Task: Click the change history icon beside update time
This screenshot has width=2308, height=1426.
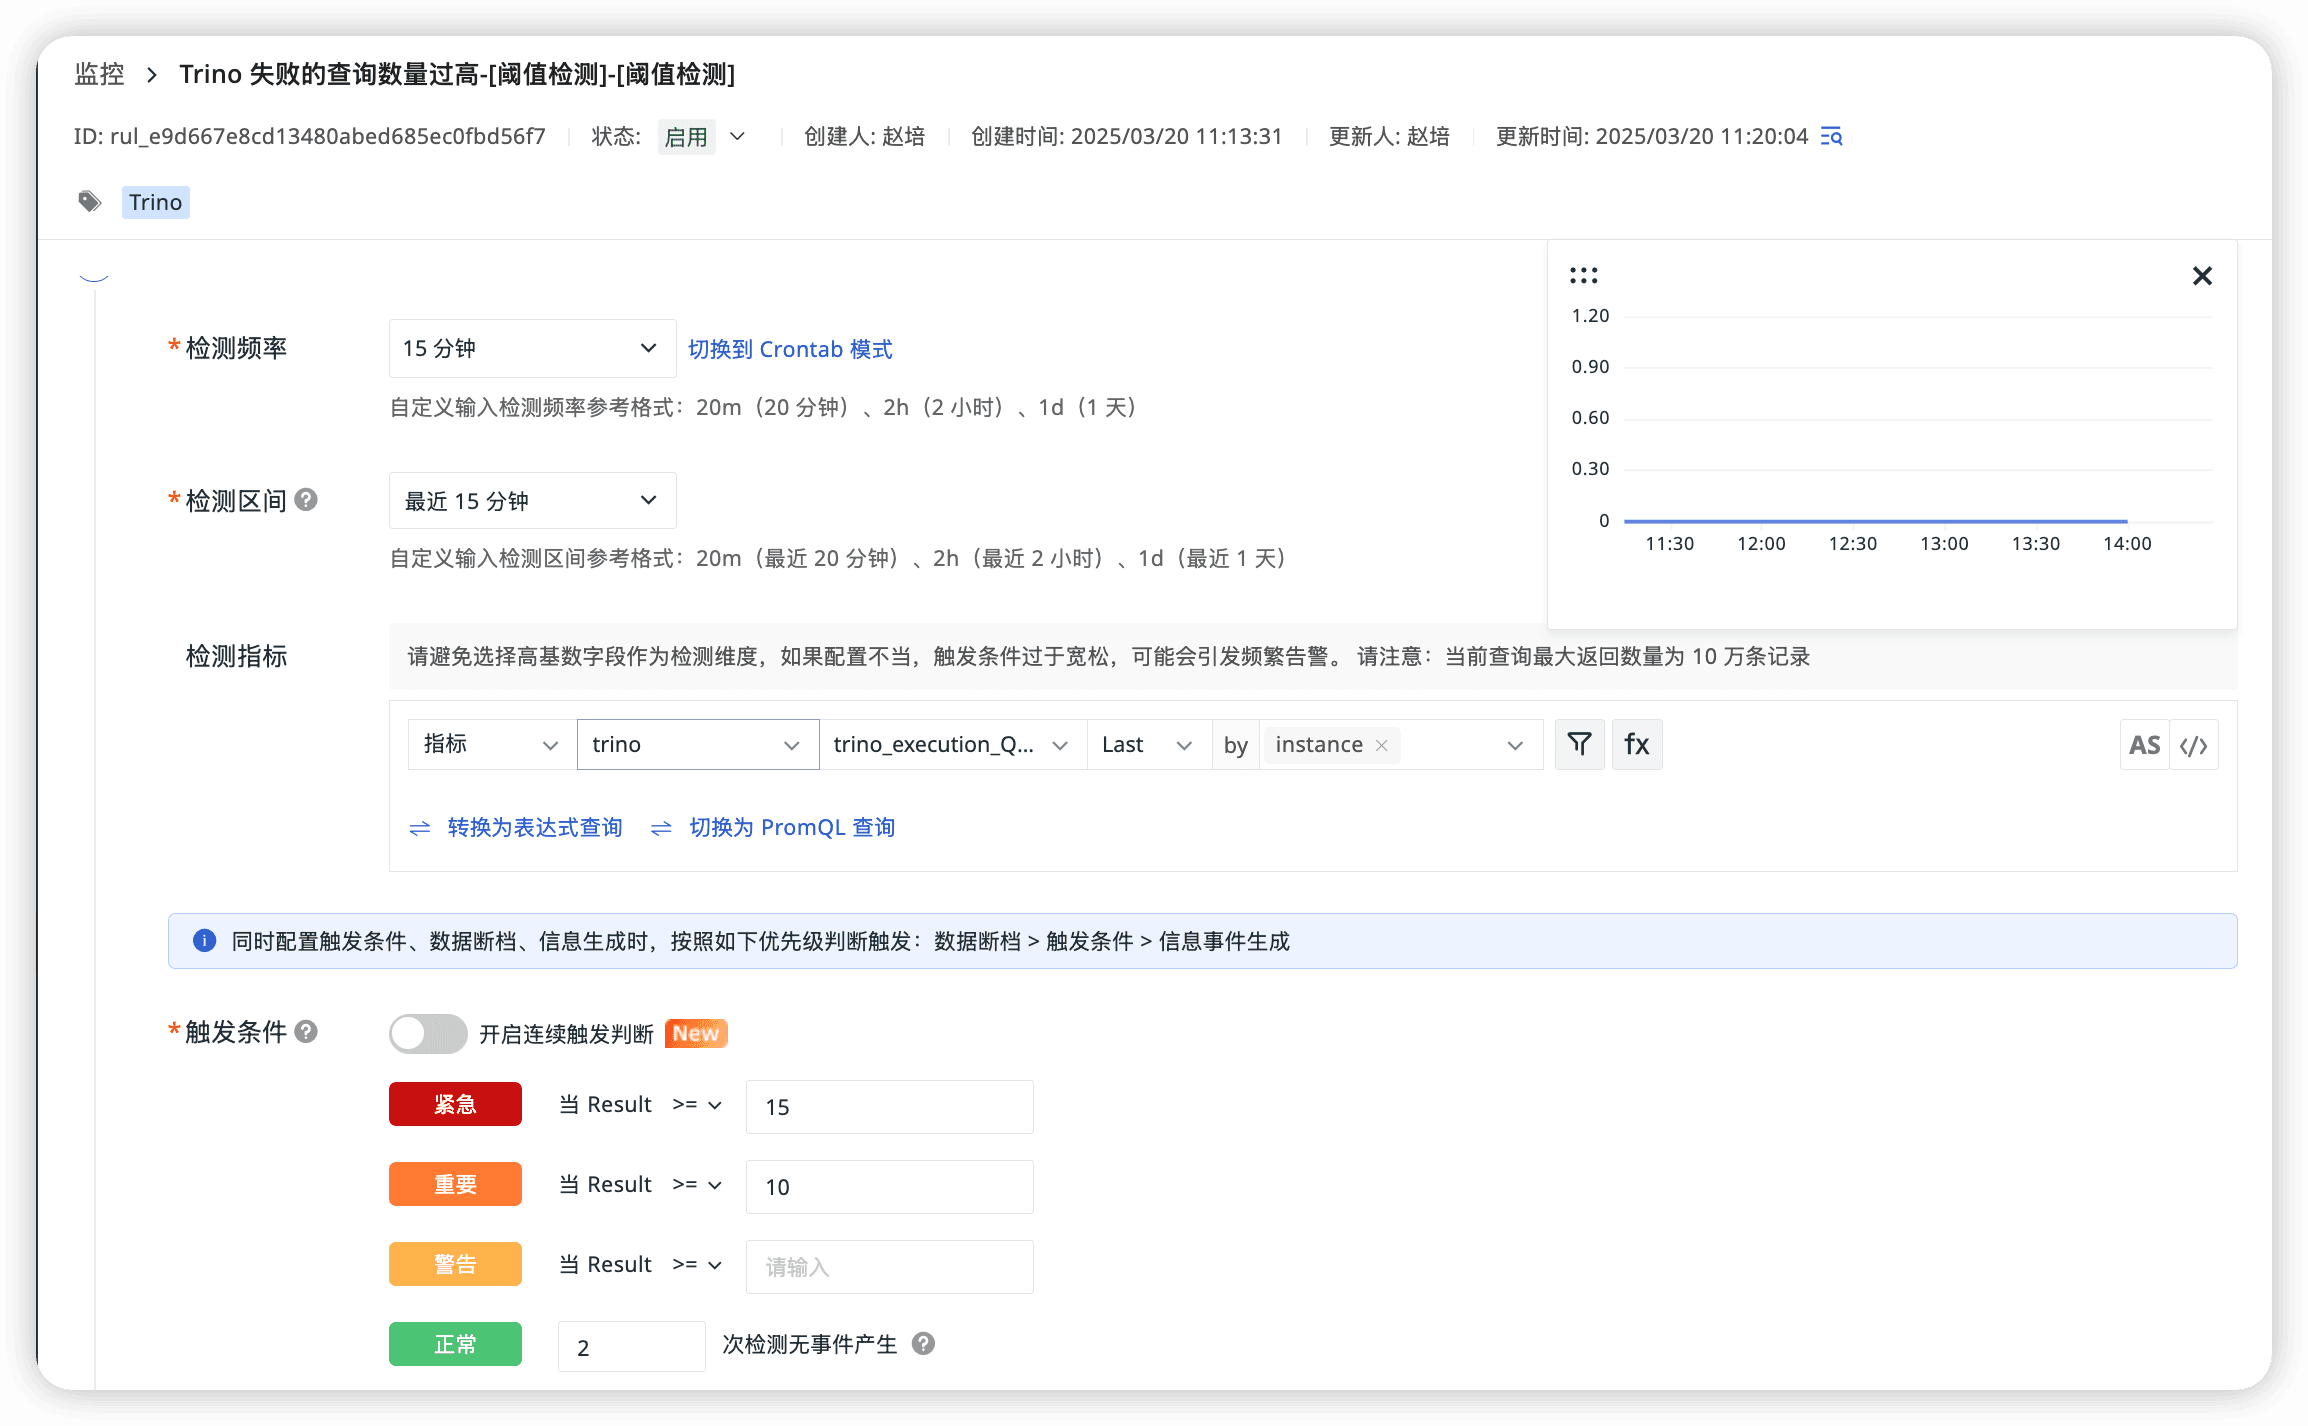Action: pyautogui.click(x=1832, y=136)
